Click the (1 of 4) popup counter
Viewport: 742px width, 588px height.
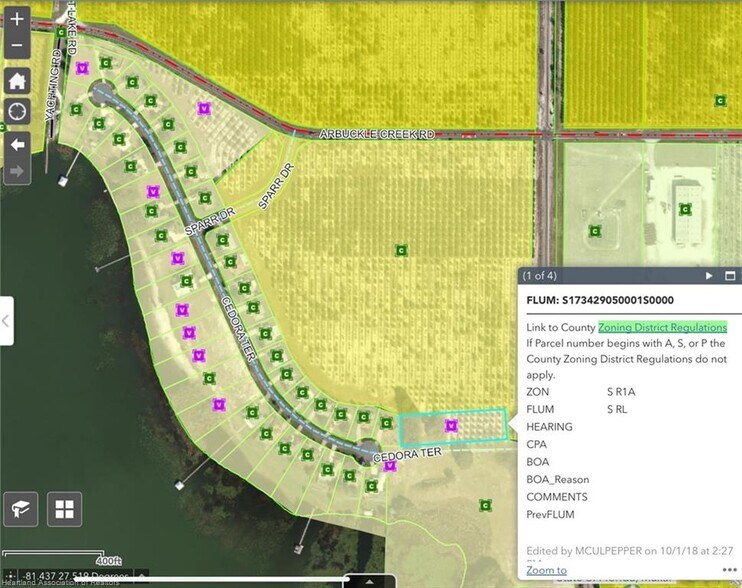[x=539, y=276]
